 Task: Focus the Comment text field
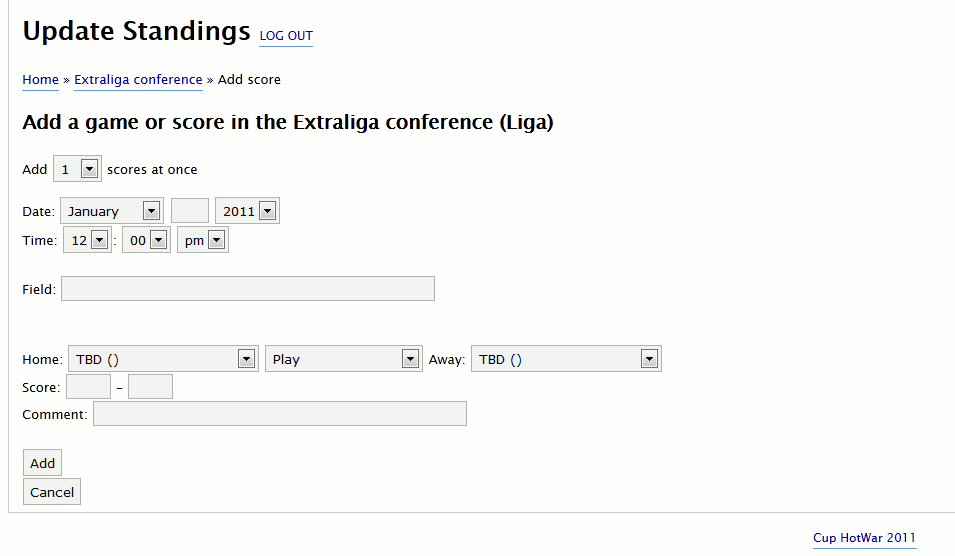tap(280, 414)
